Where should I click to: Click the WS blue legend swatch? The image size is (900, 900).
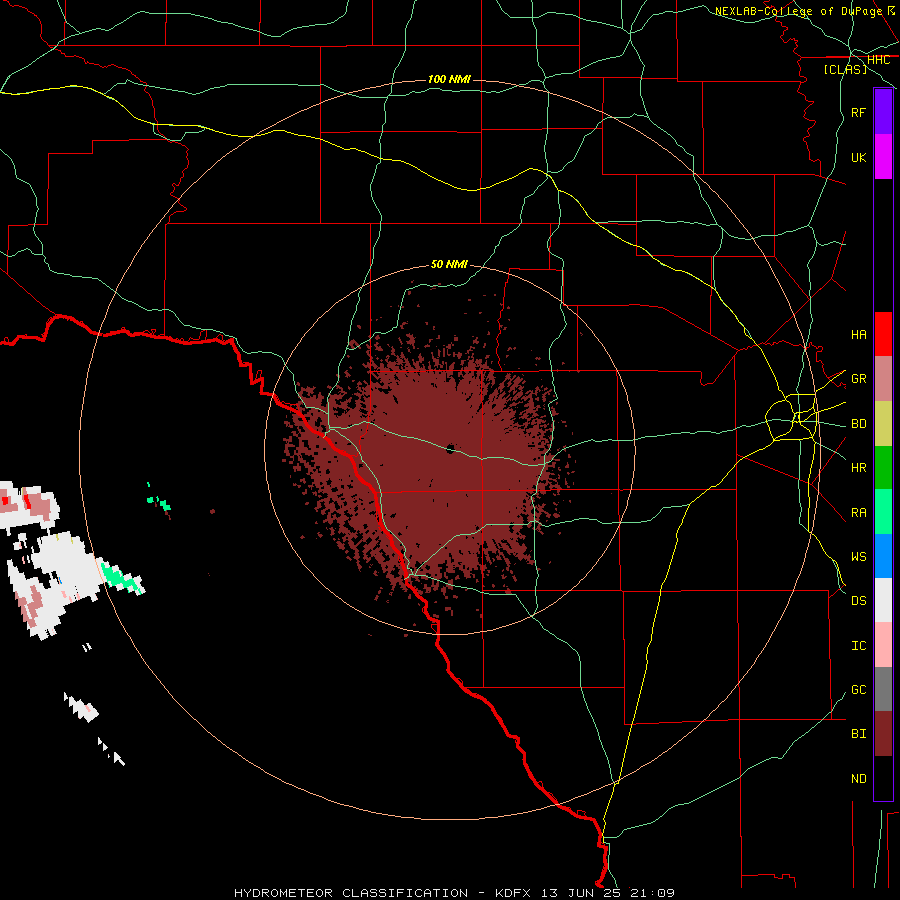pos(883,556)
